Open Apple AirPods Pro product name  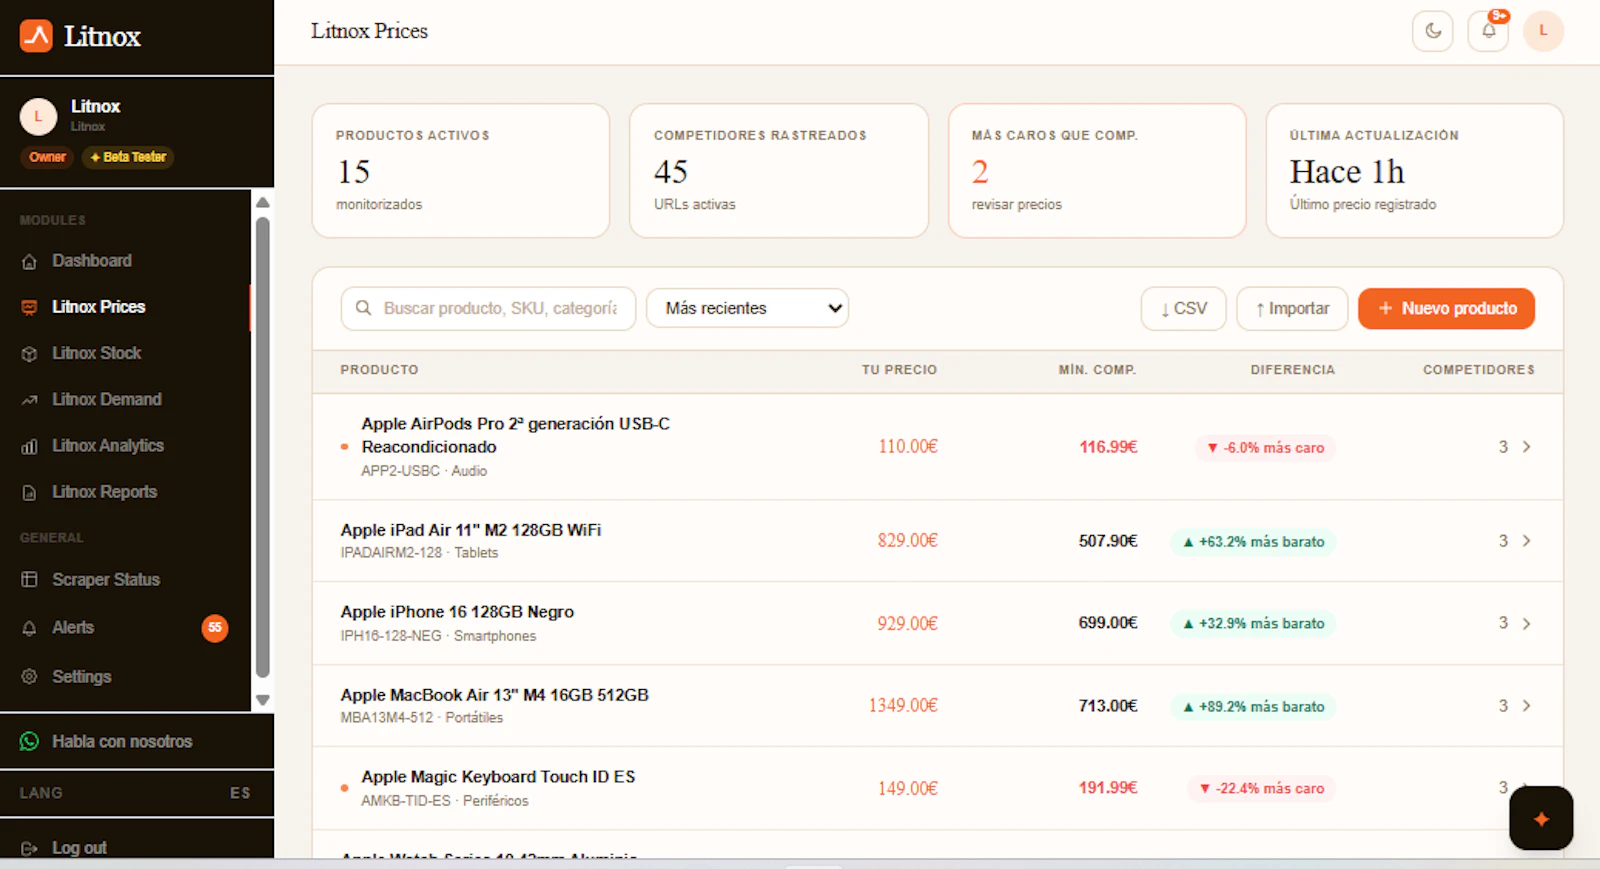[x=516, y=435]
